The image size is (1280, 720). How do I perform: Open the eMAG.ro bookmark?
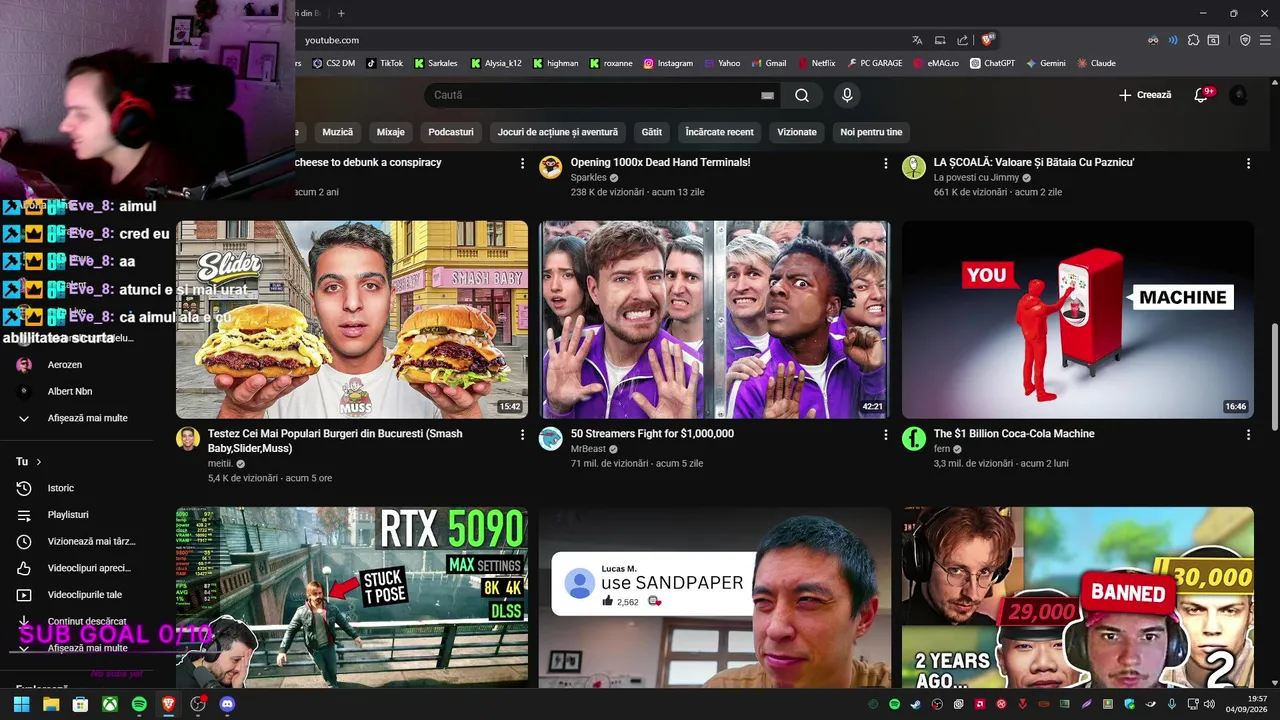point(936,63)
